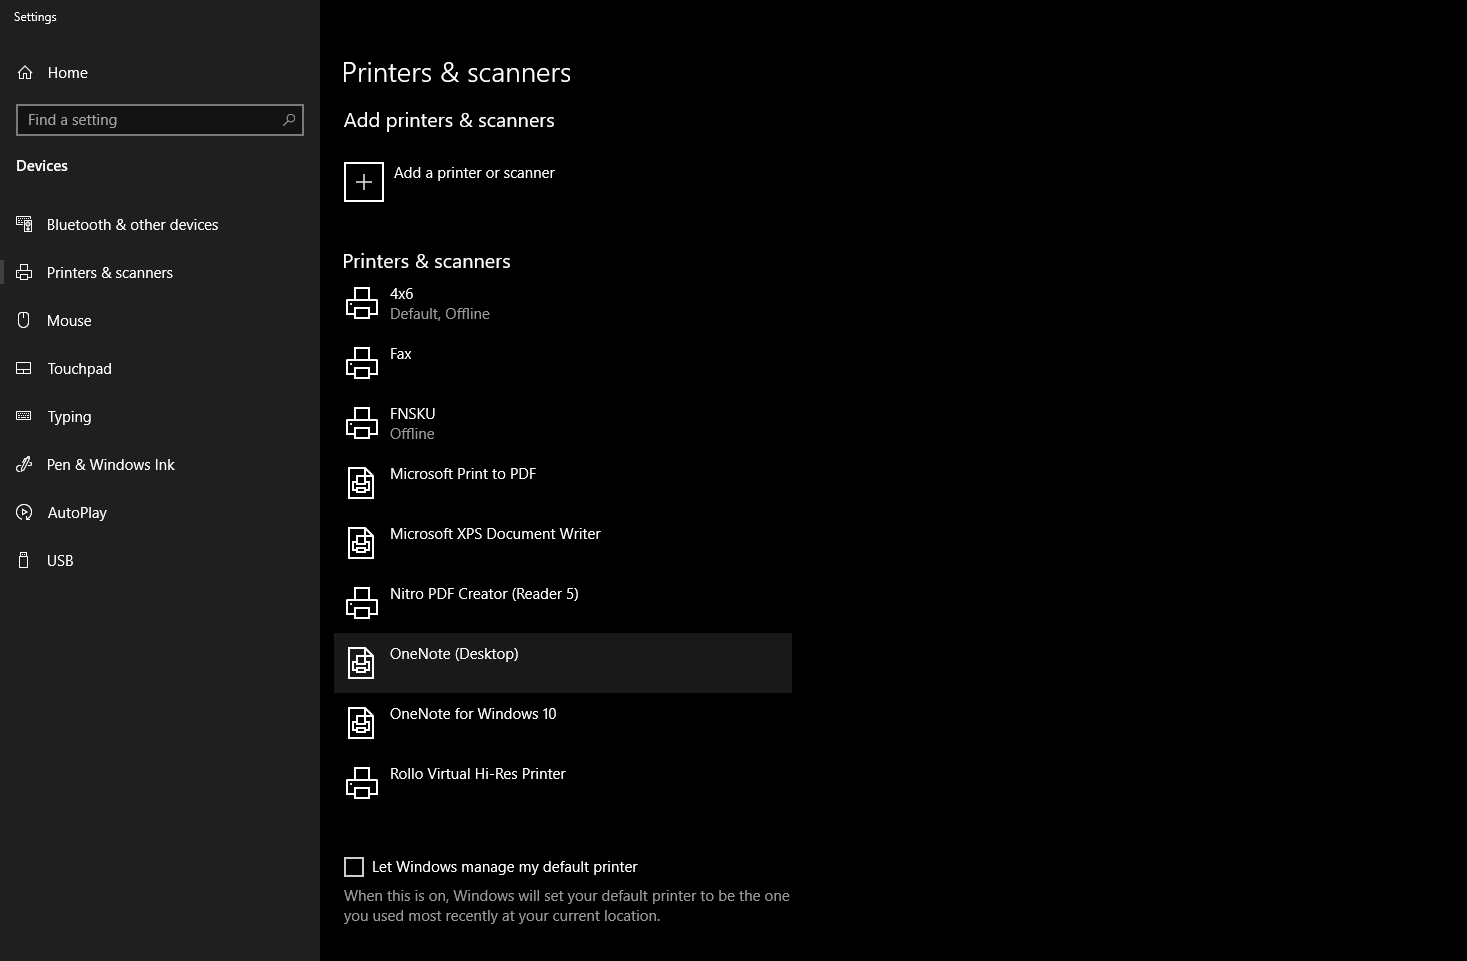Click the Home icon

pos(24,72)
